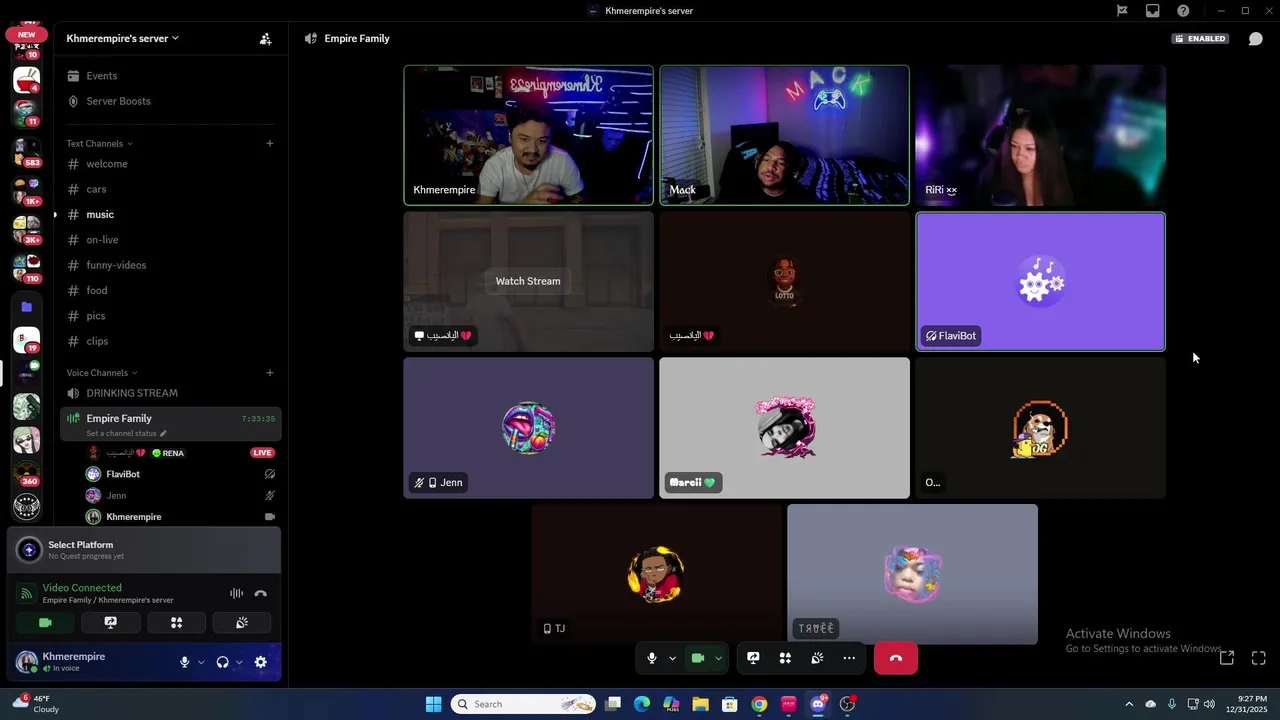Click the Inbox icon in title bar

(x=1153, y=11)
